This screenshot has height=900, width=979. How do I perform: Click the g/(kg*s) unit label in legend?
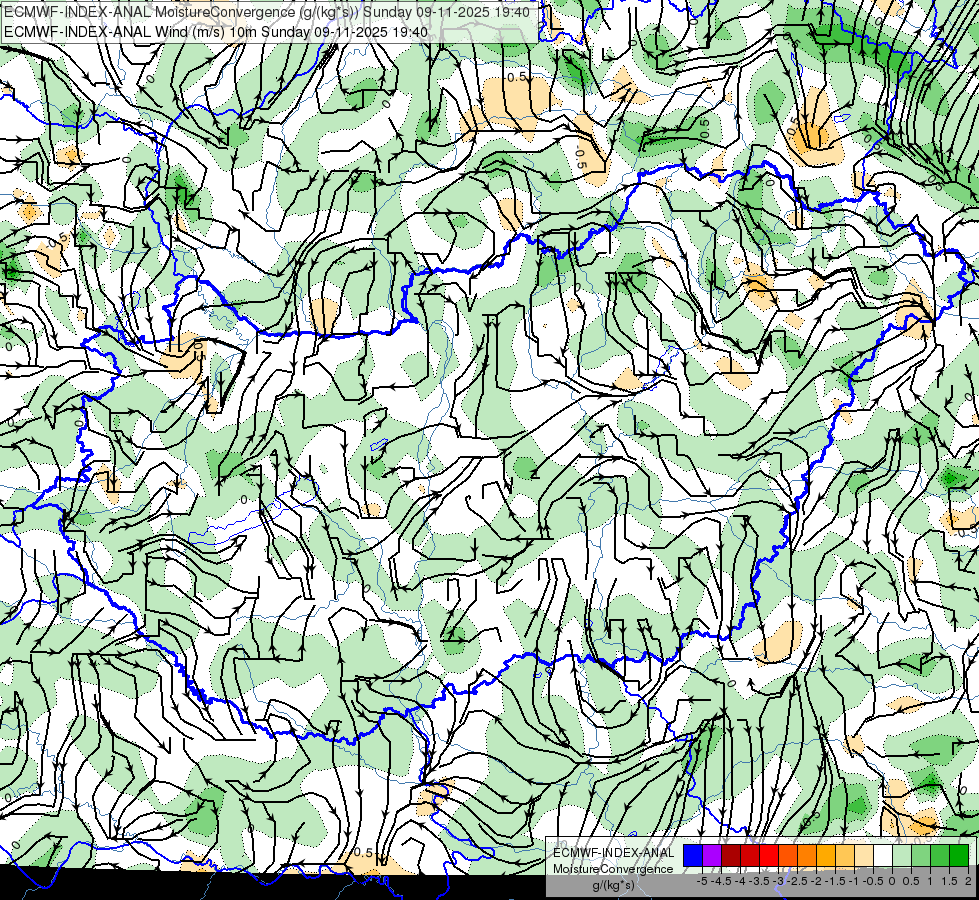click(614, 886)
